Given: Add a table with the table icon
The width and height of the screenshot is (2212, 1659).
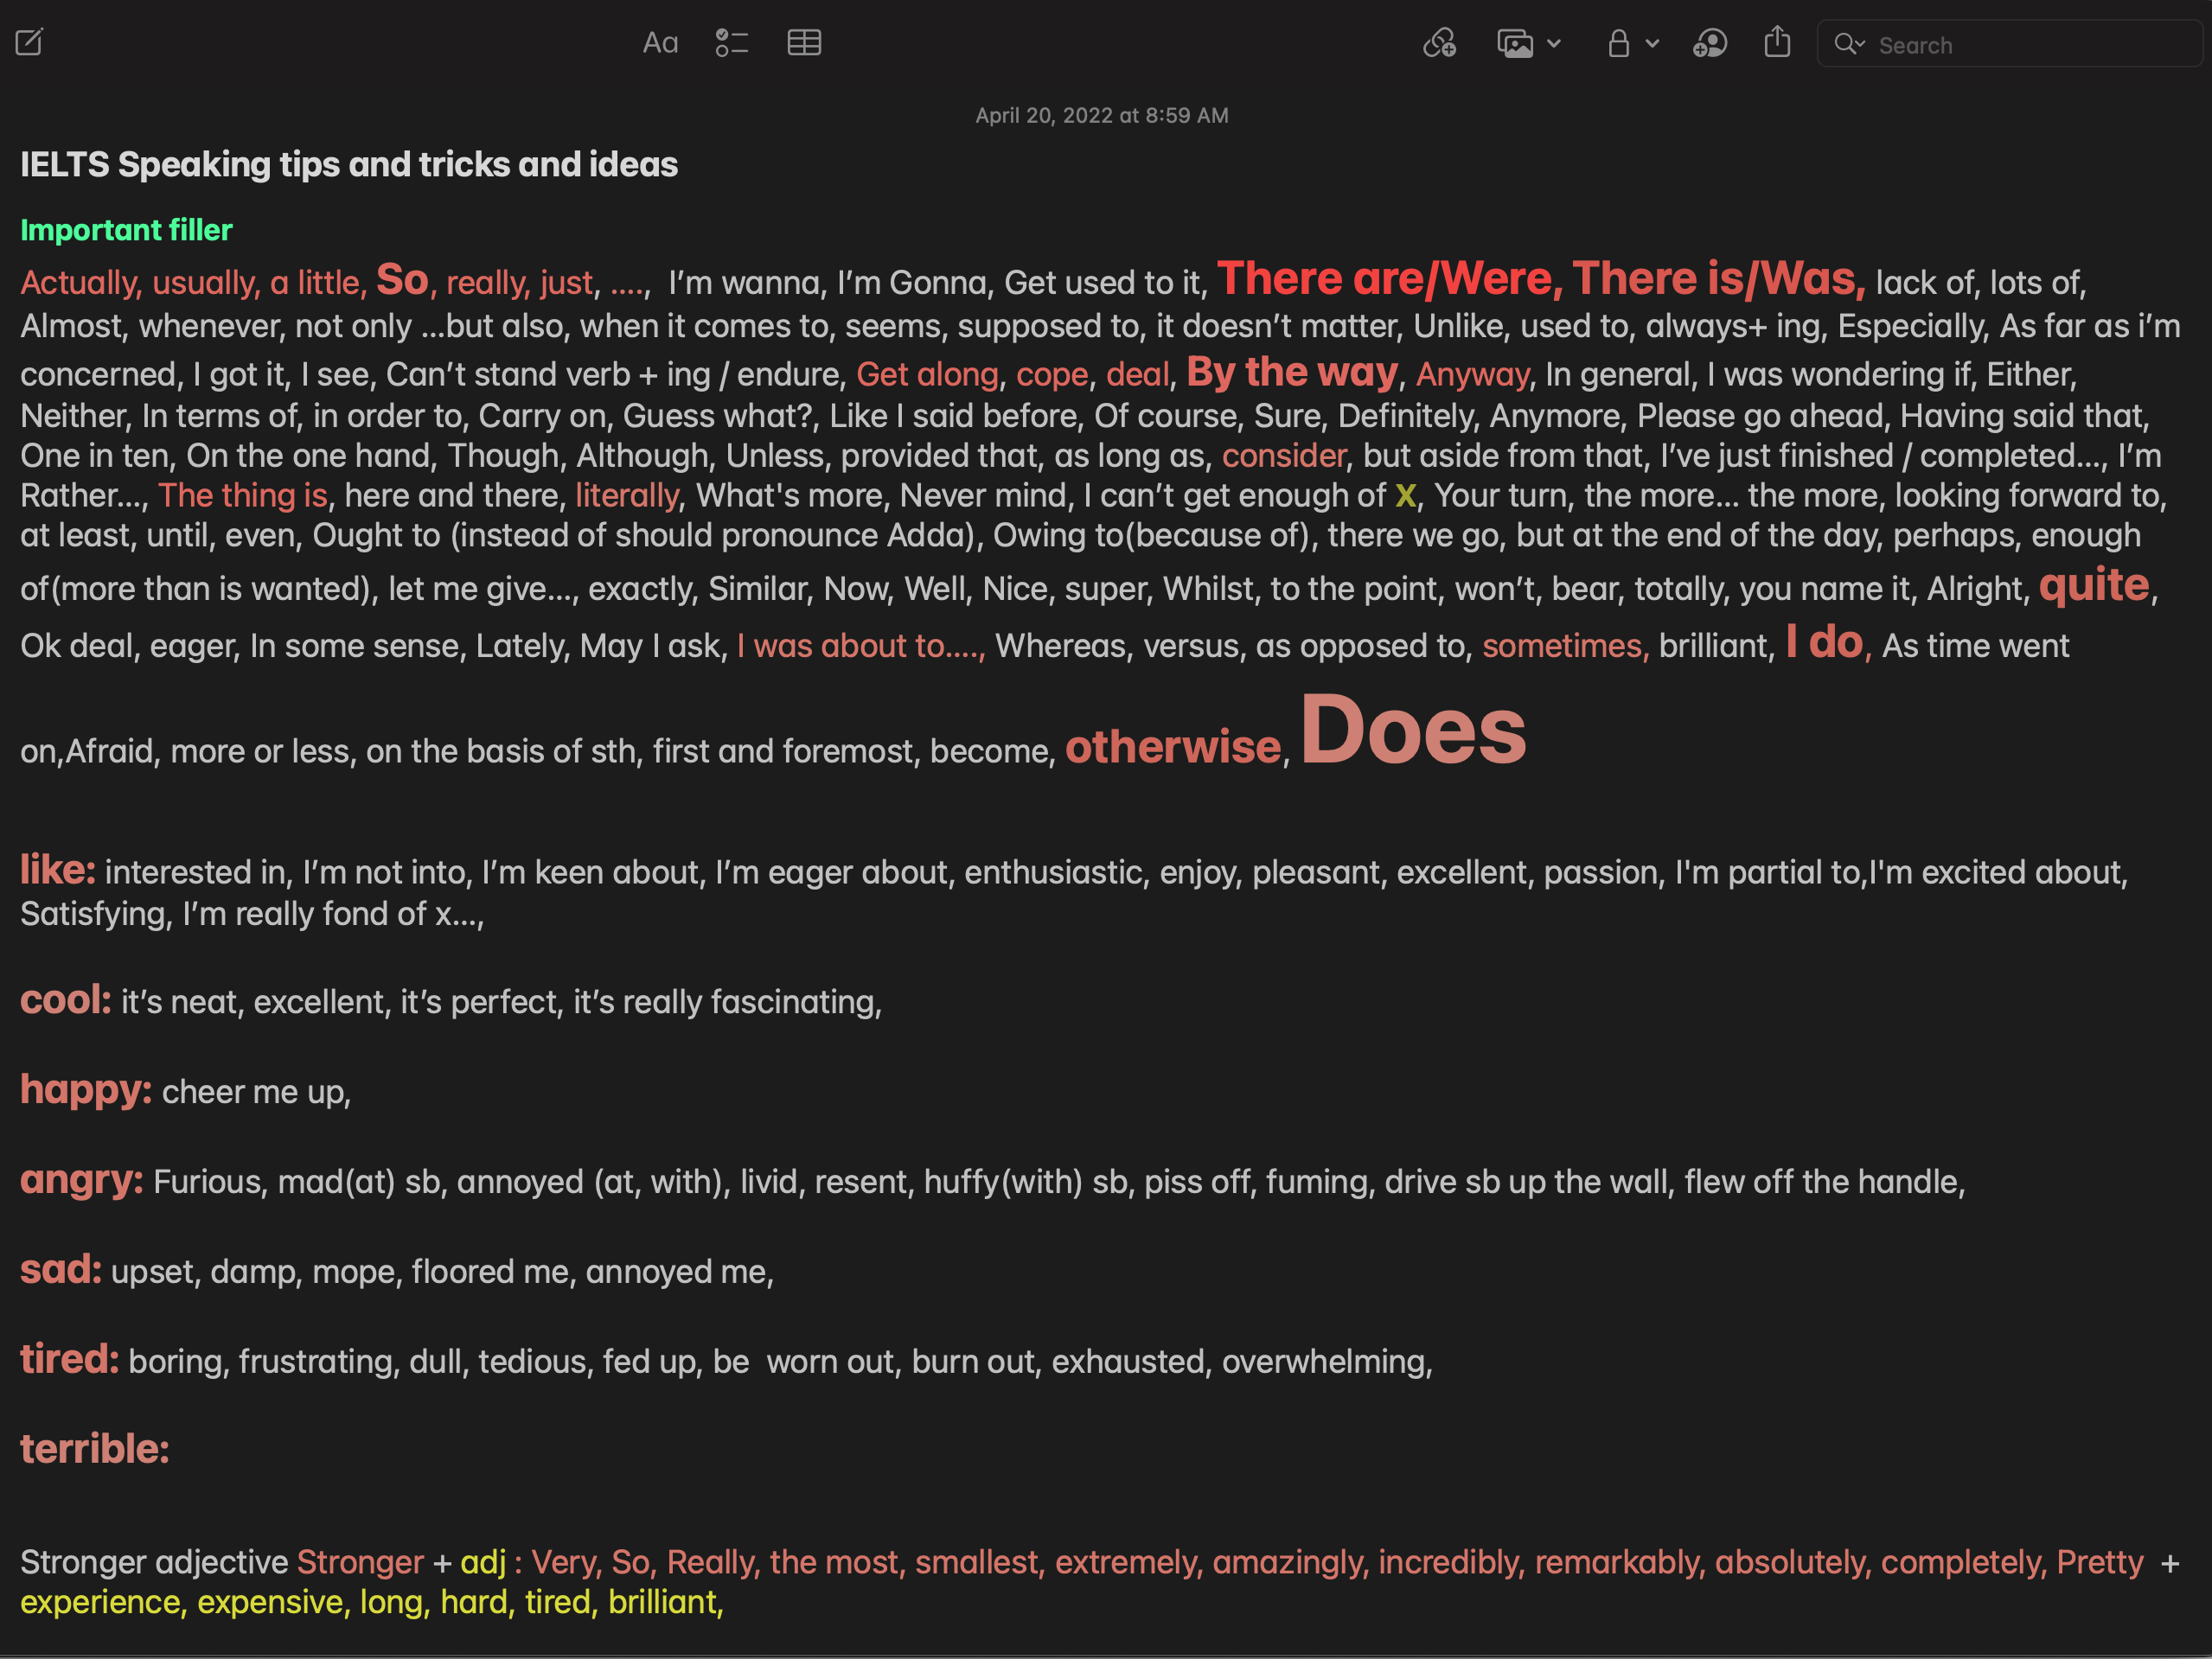Looking at the screenshot, I should pos(804,43).
